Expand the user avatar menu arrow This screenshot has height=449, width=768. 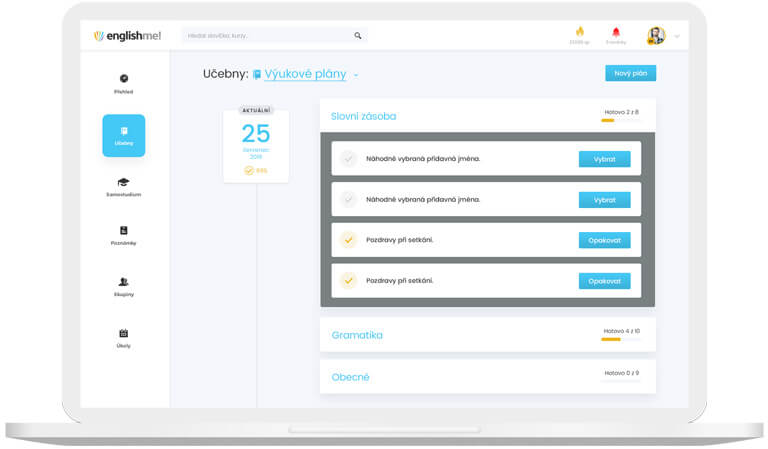(677, 37)
